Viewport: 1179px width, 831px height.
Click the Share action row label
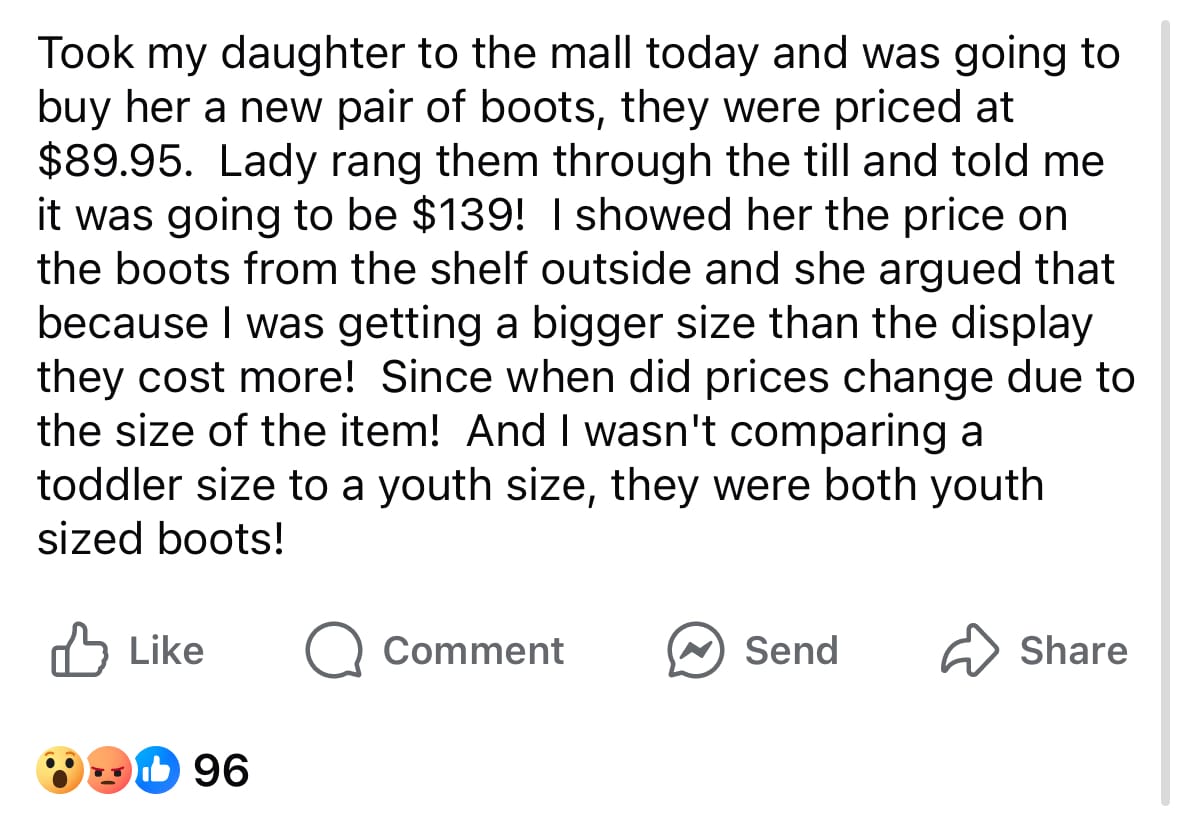coord(1074,650)
